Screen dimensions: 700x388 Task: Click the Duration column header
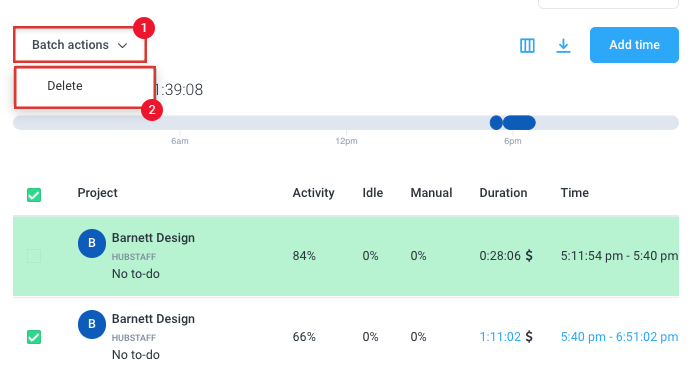point(503,193)
